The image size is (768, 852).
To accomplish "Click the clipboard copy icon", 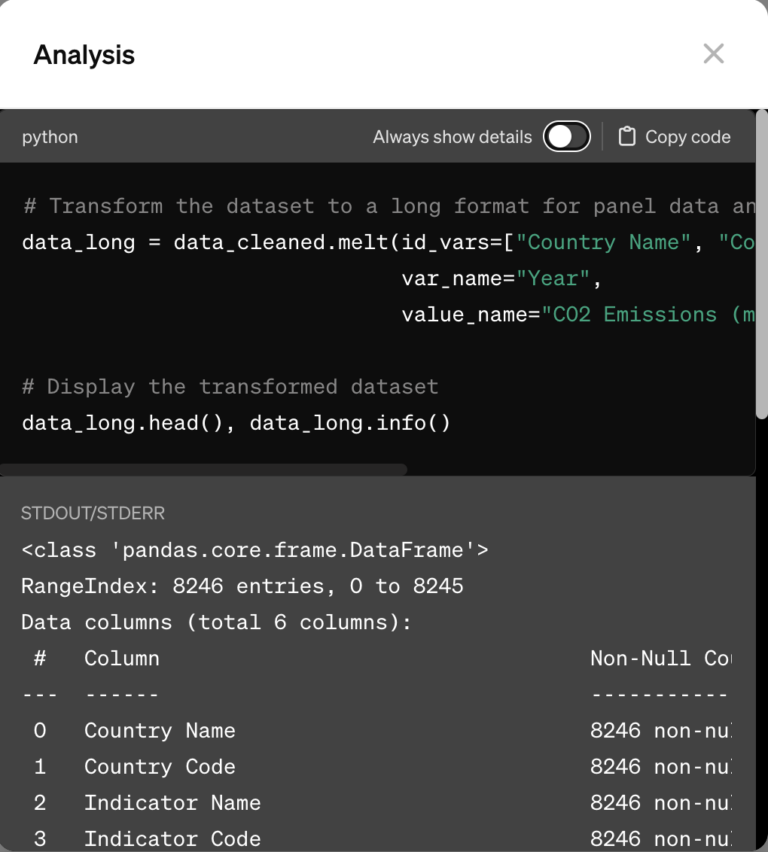I will point(627,137).
